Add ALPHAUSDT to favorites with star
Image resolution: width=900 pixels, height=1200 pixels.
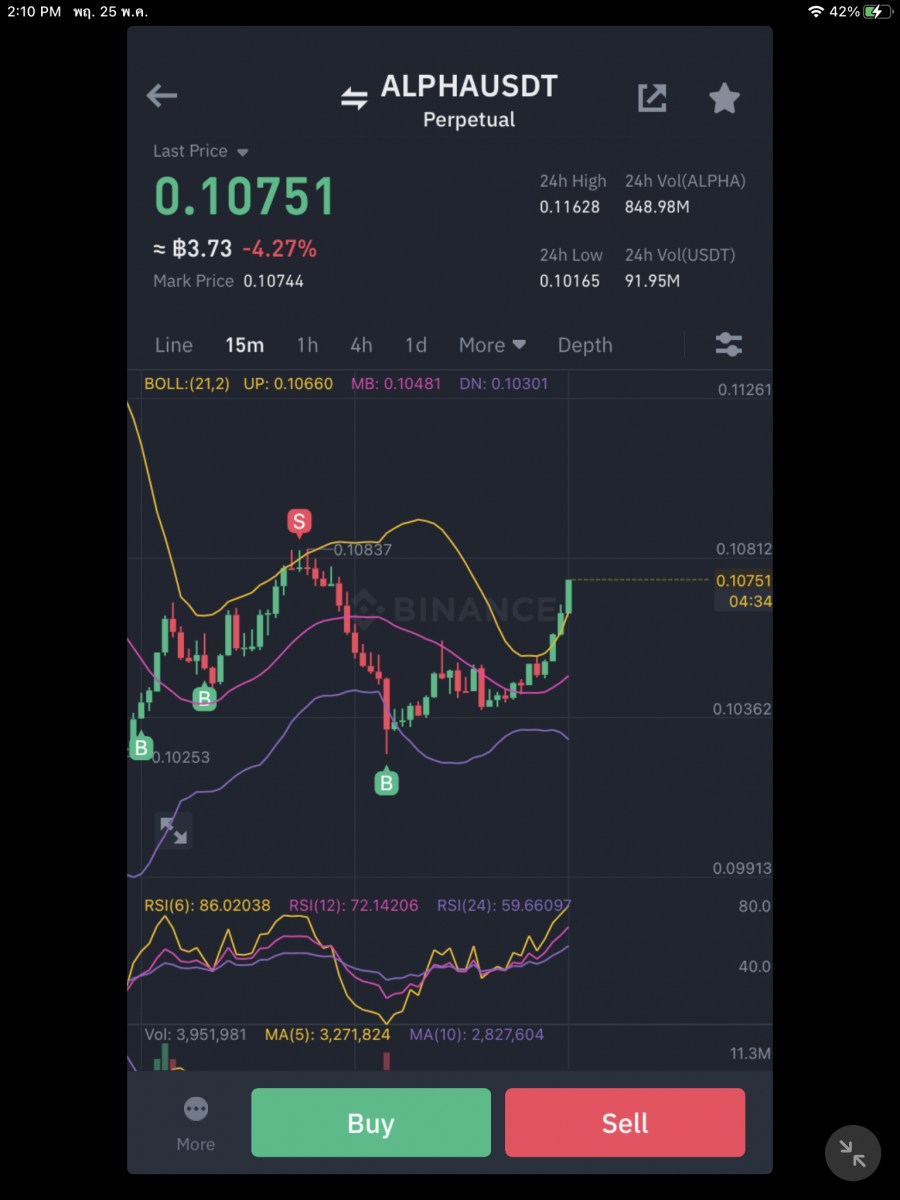(724, 98)
